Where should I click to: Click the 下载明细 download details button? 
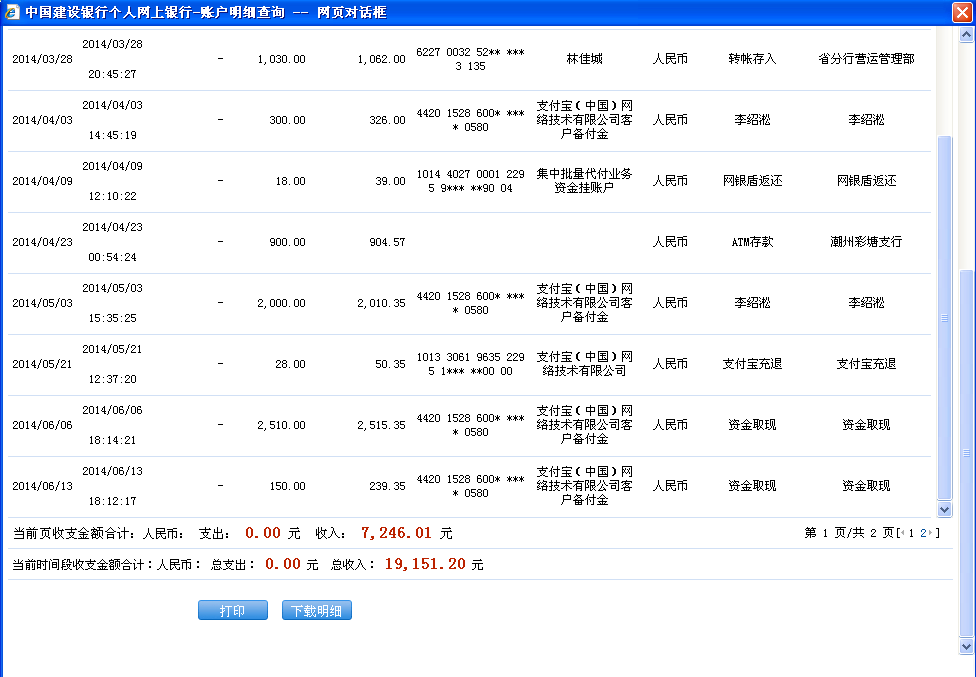[317, 611]
